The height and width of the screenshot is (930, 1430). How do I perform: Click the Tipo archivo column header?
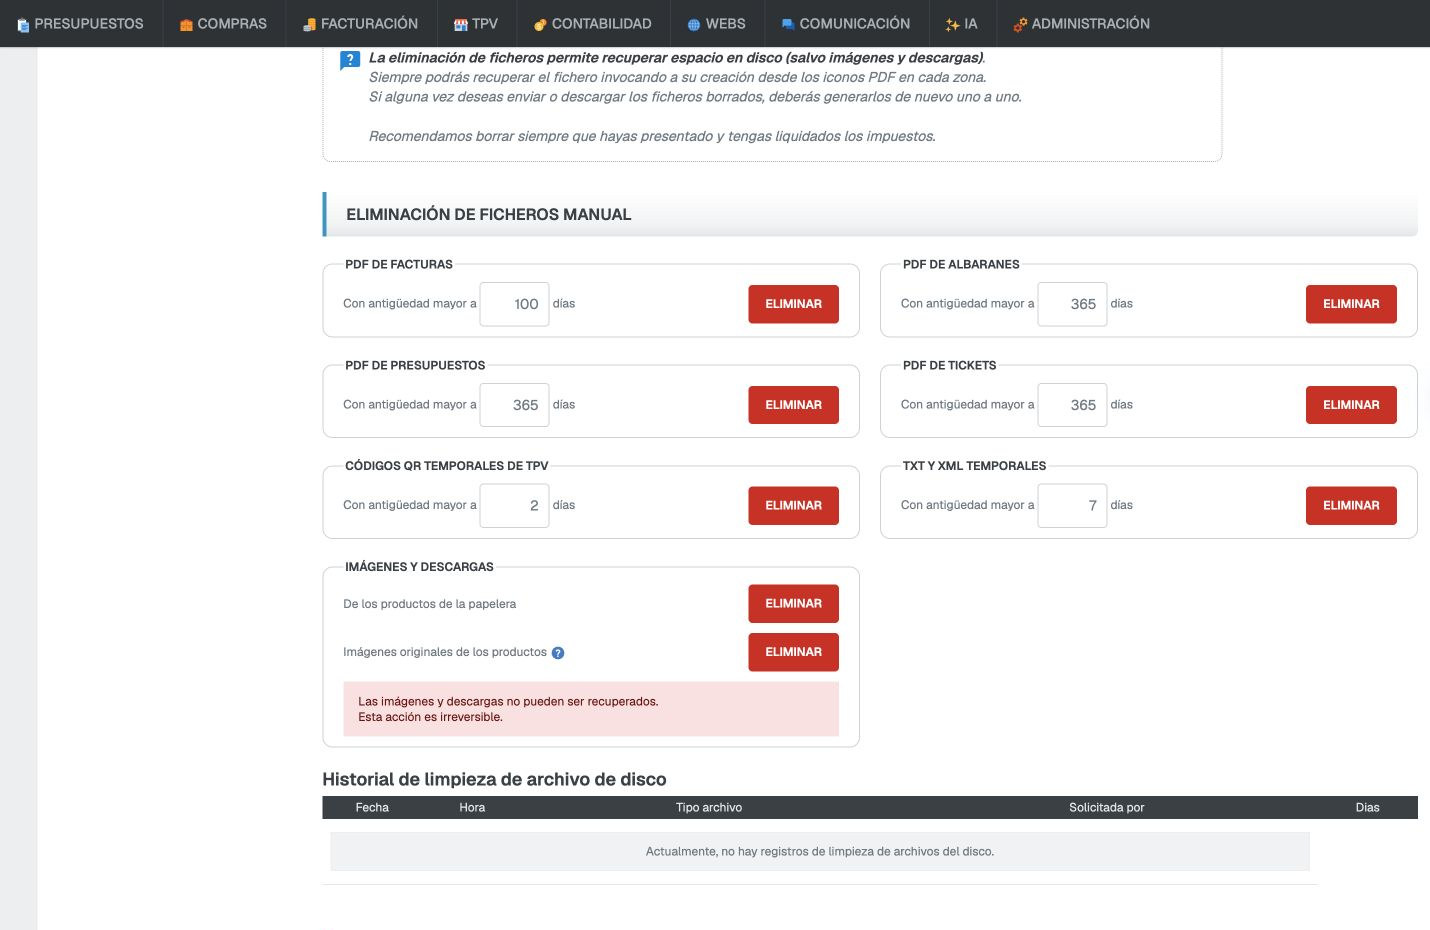coord(709,808)
